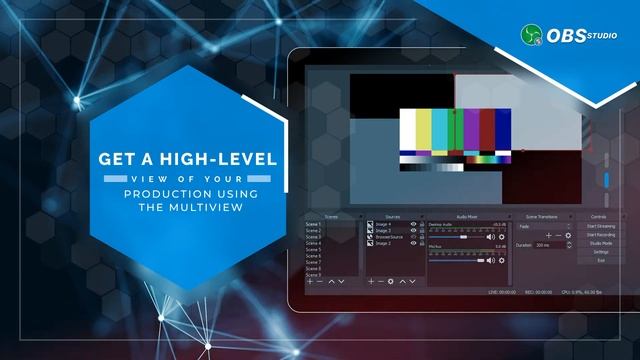This screenshot has height=360, width=640.
Task: Hide Image 3 with its eye icon
Action: tap(413, 231)
